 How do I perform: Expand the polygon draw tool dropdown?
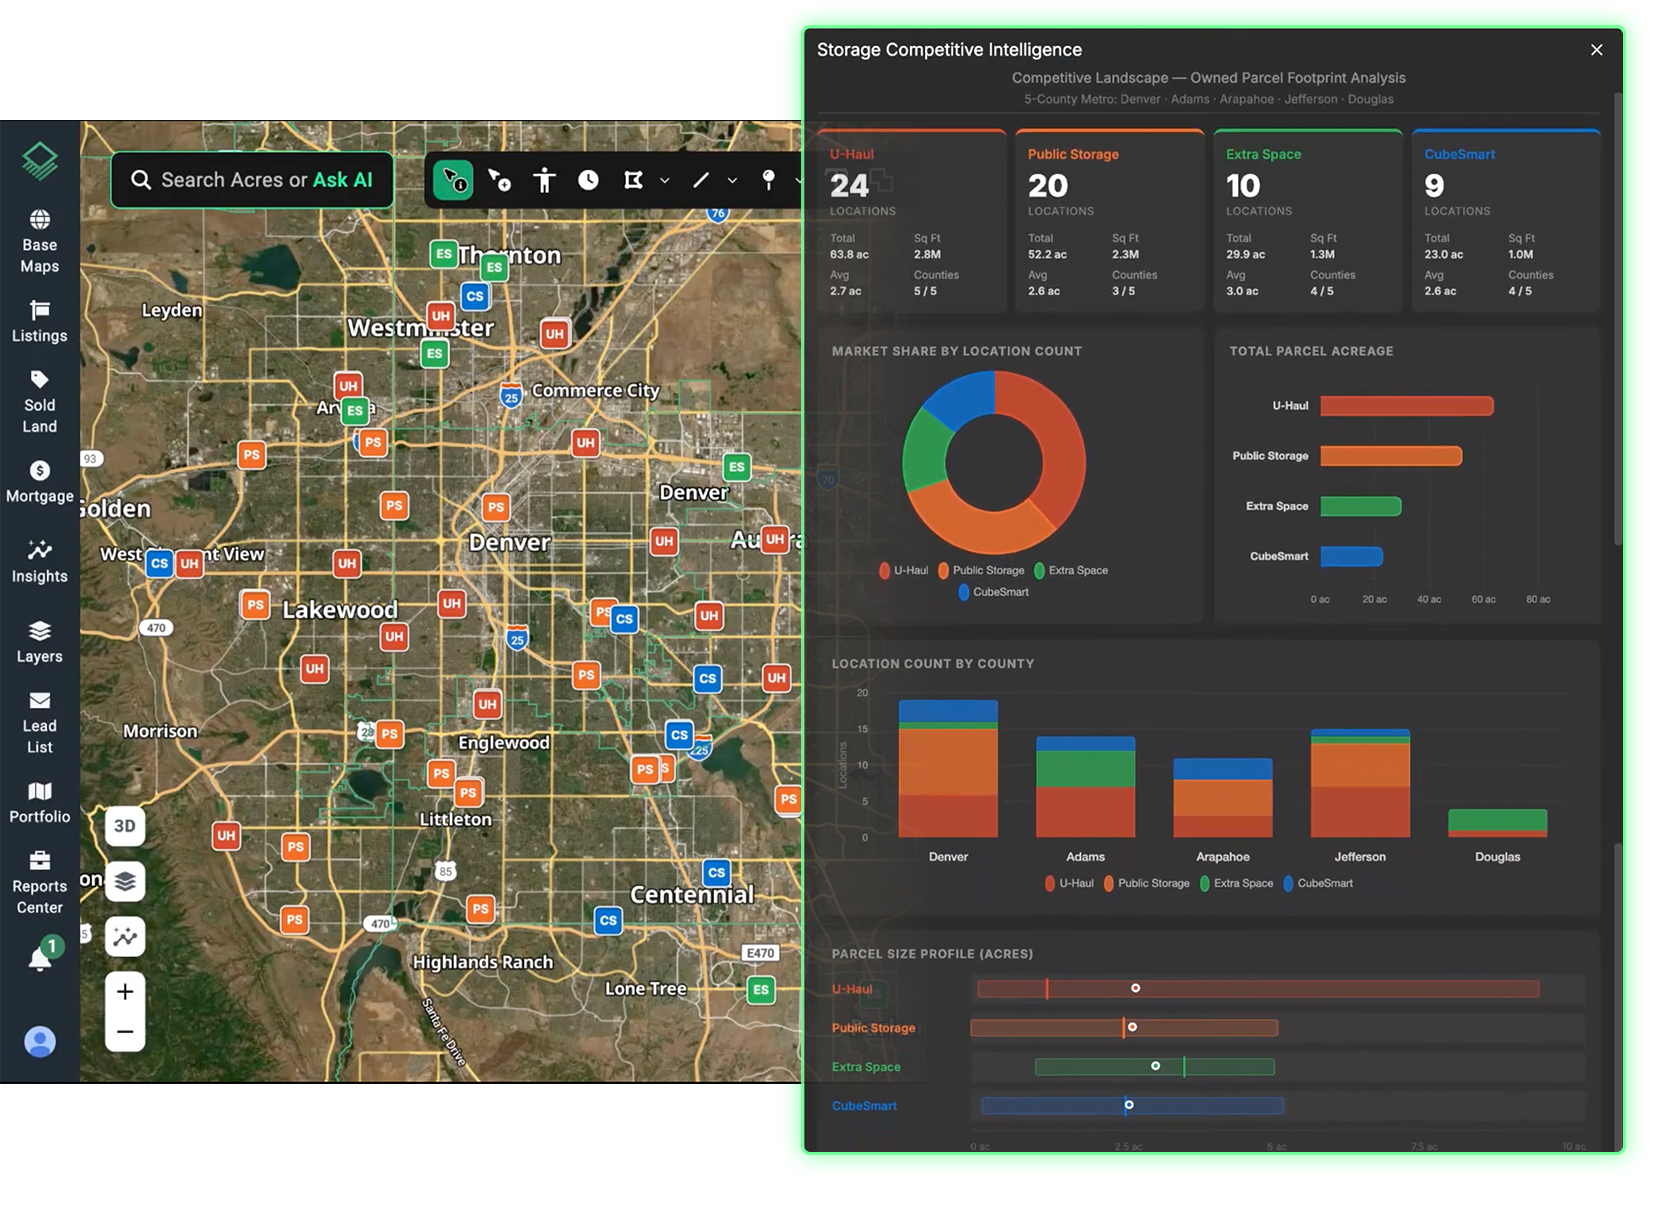[x=665, y=181]
